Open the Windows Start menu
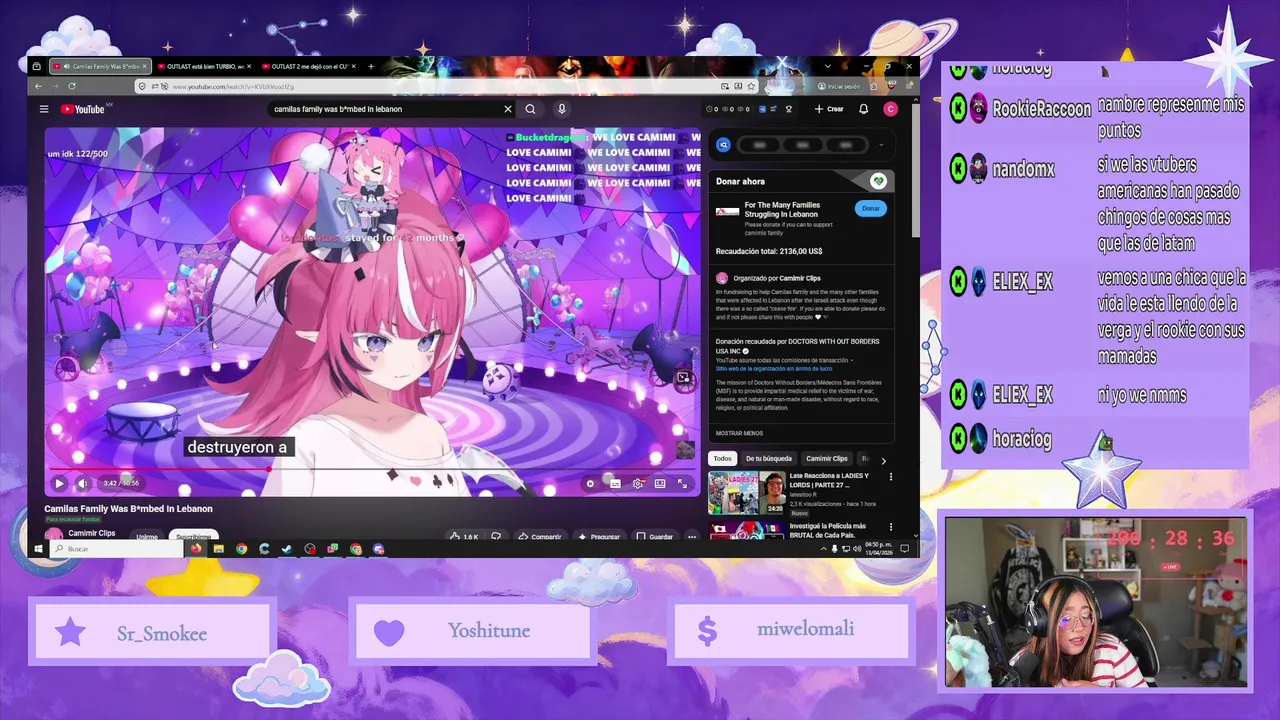The width and height of the screenshot is (1280, 720). click(39, 548)
